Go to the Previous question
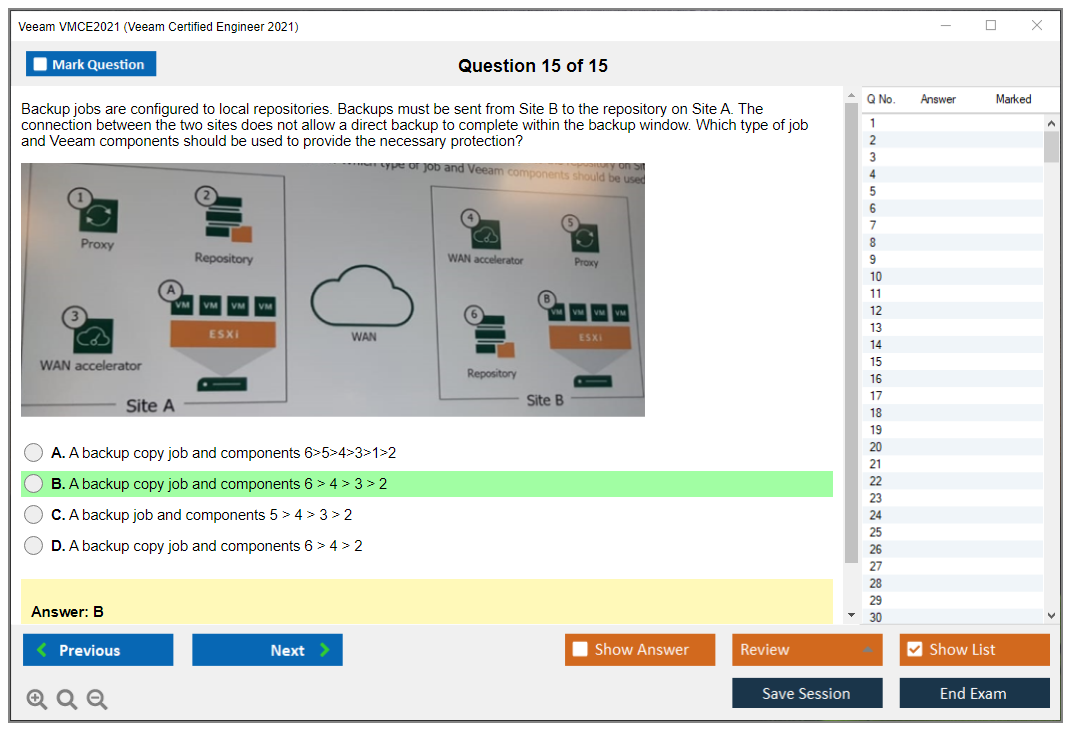 98,650
